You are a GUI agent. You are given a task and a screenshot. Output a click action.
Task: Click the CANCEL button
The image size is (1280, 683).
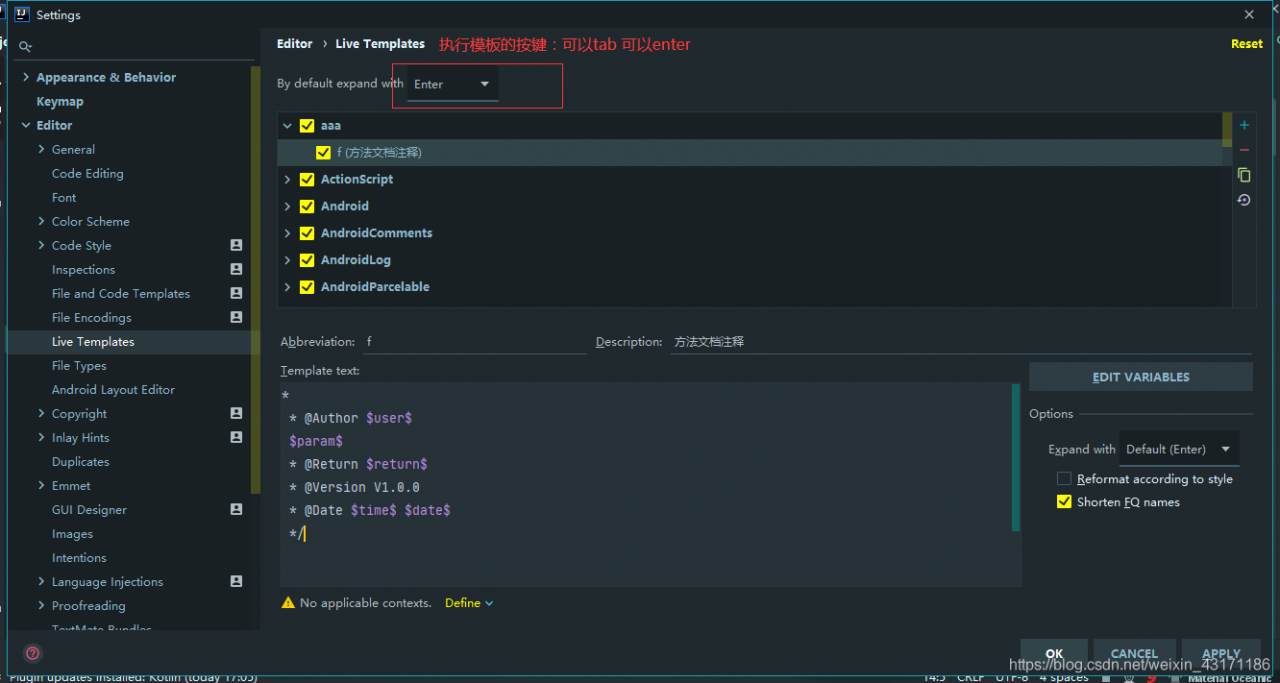1134,653
